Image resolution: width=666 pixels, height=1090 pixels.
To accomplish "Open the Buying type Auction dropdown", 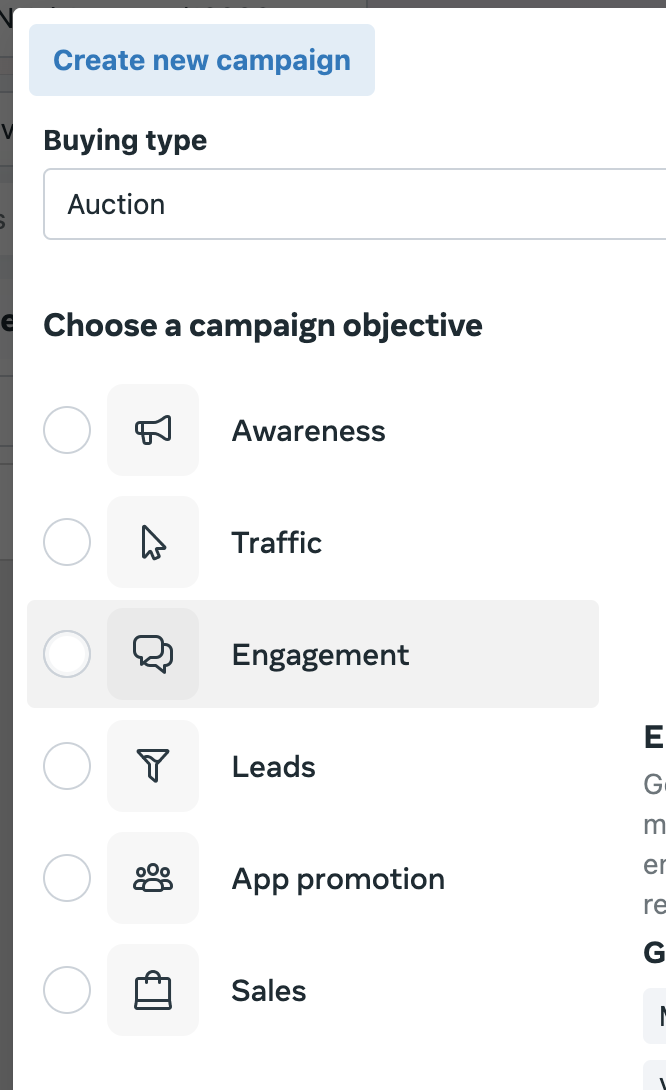I will [x=355, y=205].
